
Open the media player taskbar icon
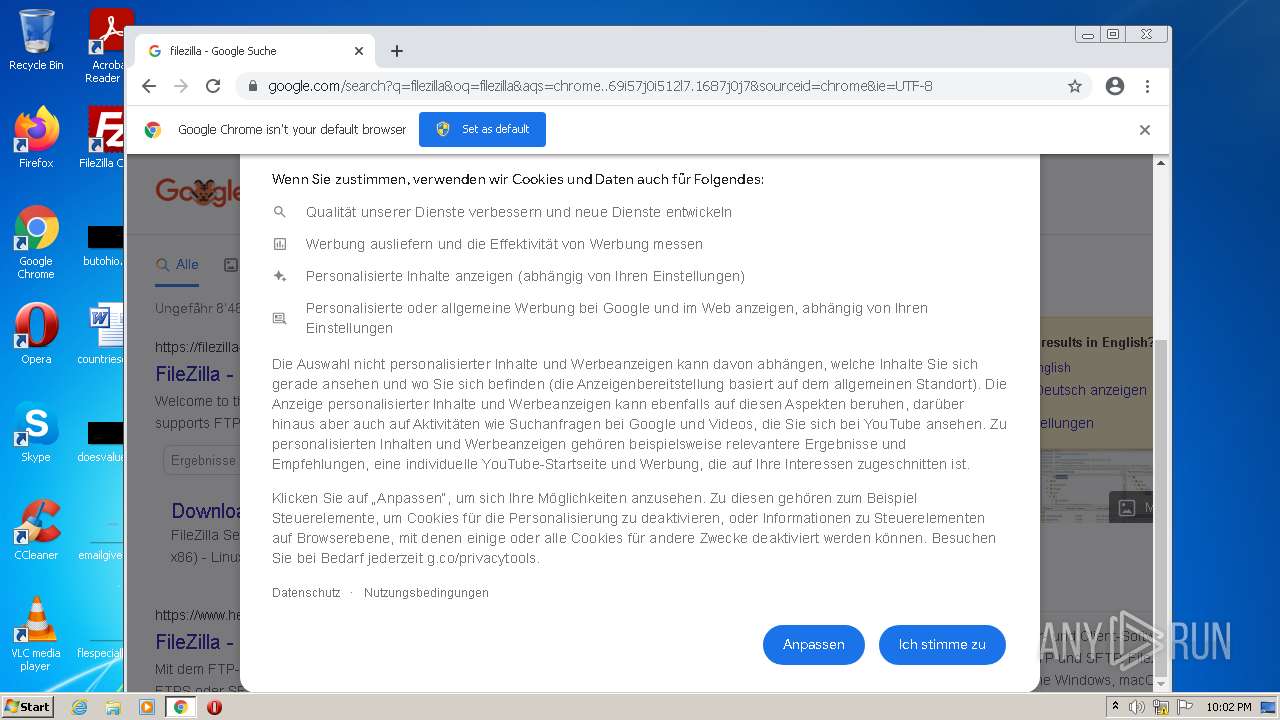(147, 707)
